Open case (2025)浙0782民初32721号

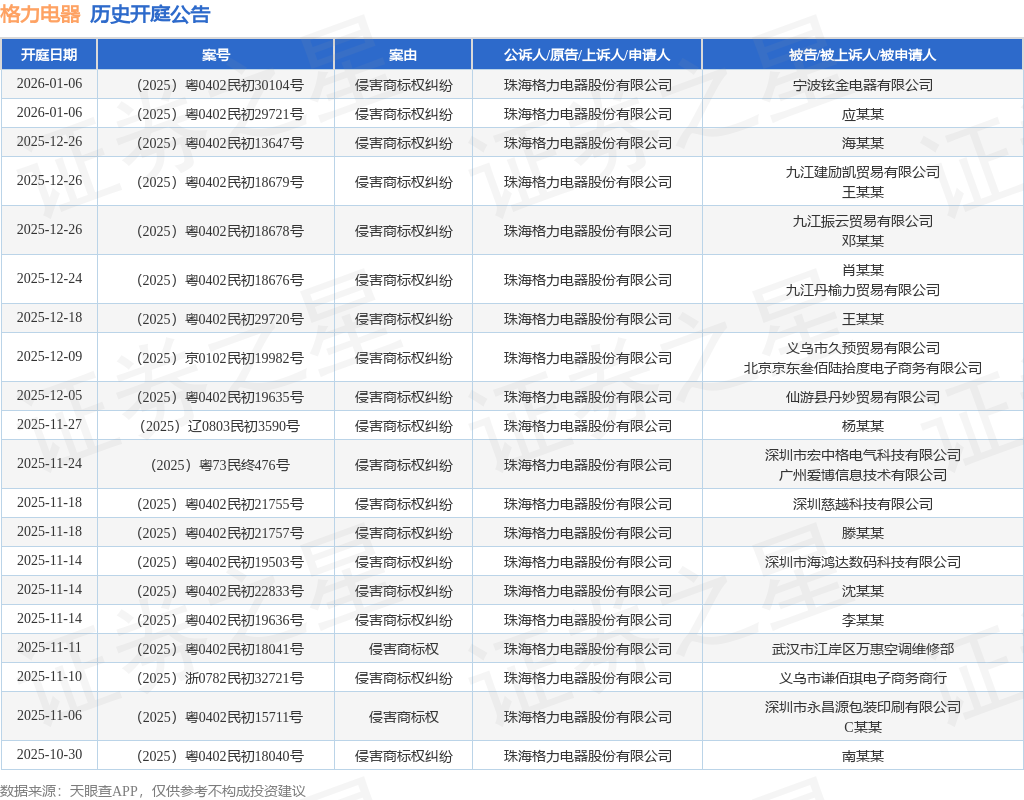[220, 678]
